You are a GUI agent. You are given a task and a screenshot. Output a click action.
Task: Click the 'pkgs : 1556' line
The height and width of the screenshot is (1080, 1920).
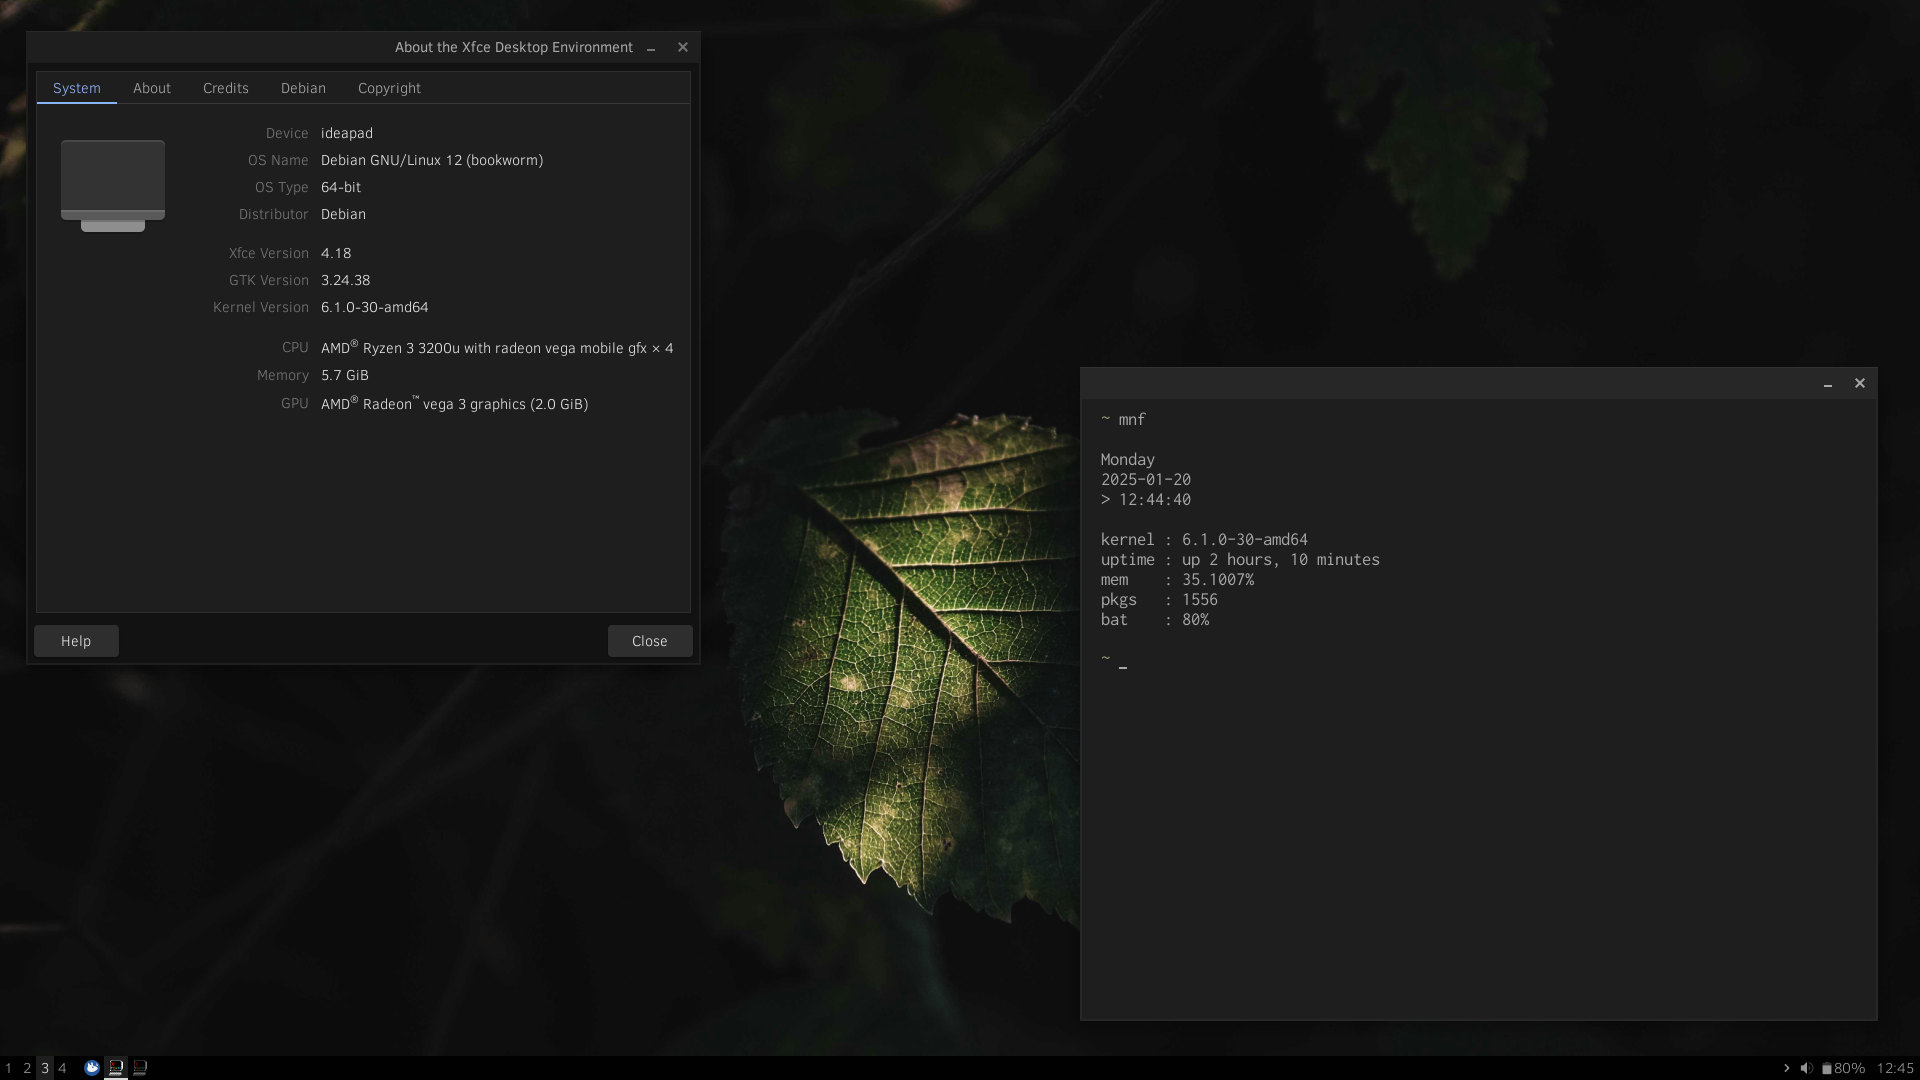pyautogui.click(x=1159, y=600)
